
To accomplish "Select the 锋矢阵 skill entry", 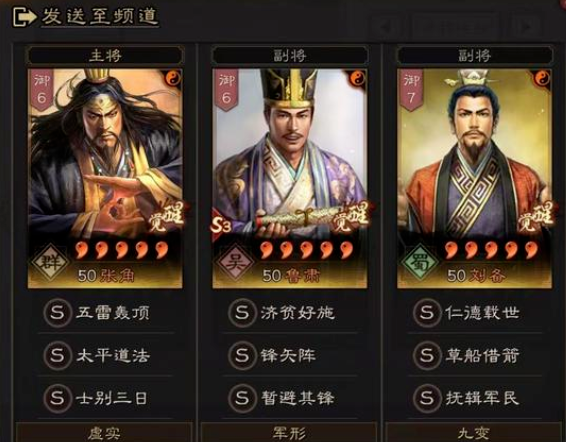I will [290, 355].
